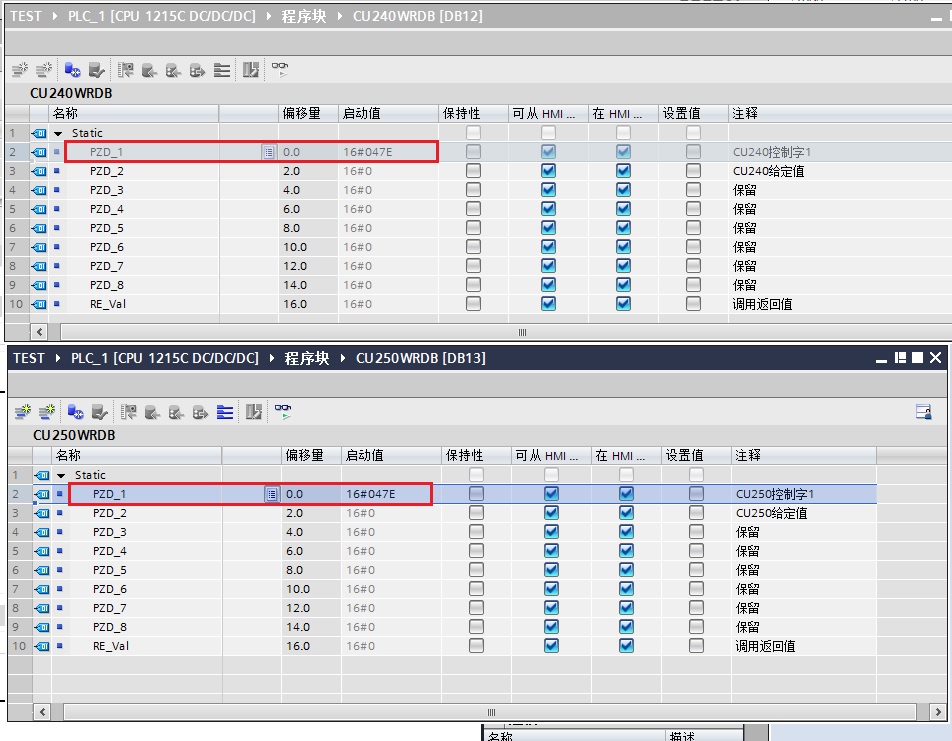Screen dimensions: 952x741
Task: Click the tag icon of RE_Val row in CU250WRDB
Action: tap(42, 646)
